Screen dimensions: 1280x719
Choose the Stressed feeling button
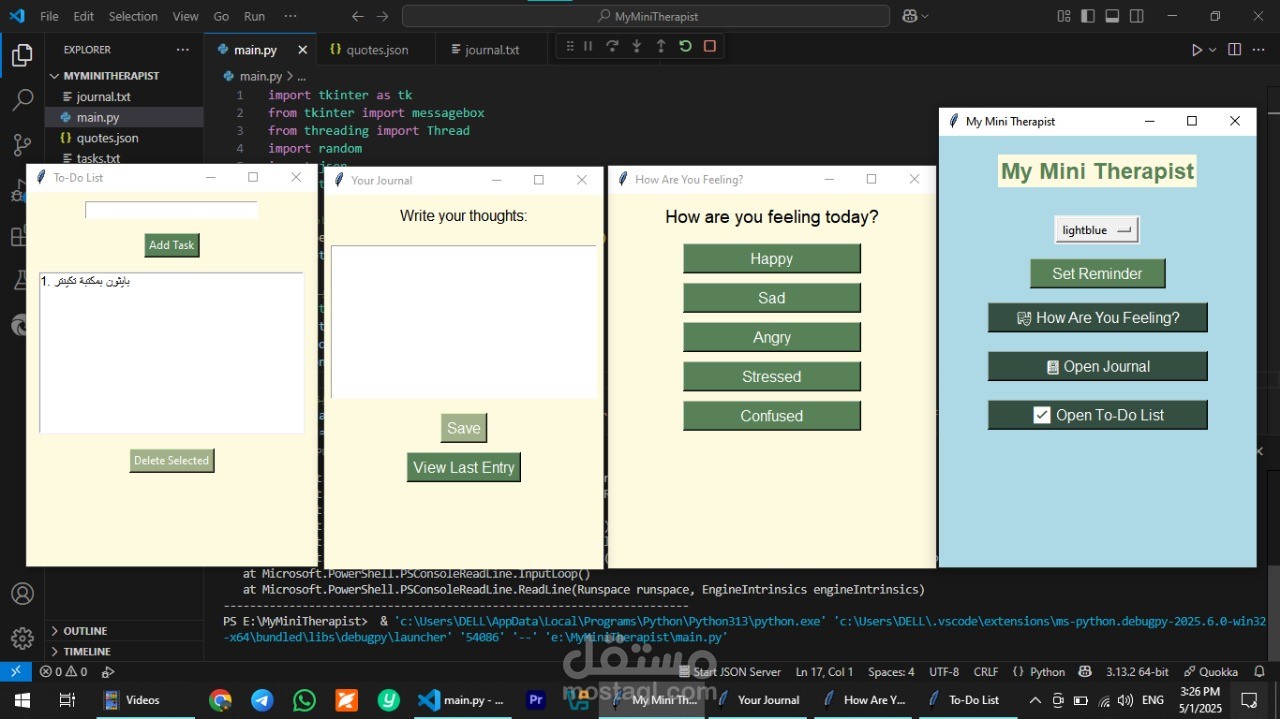click(772, 377)
